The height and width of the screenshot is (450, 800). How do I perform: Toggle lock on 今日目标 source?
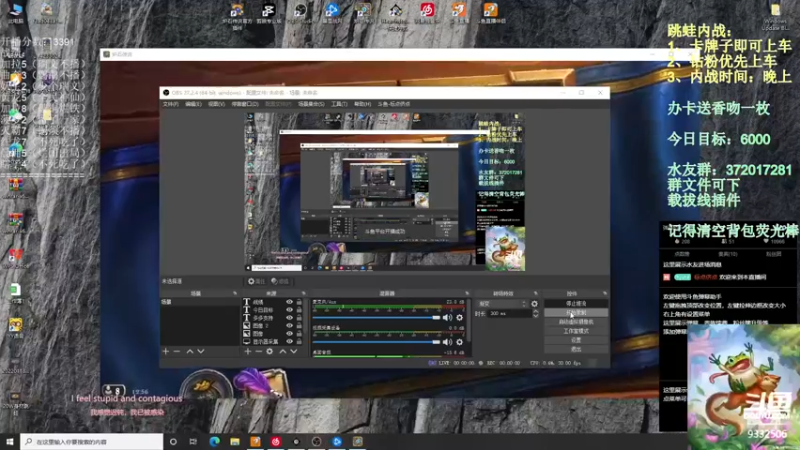[299, 310]
